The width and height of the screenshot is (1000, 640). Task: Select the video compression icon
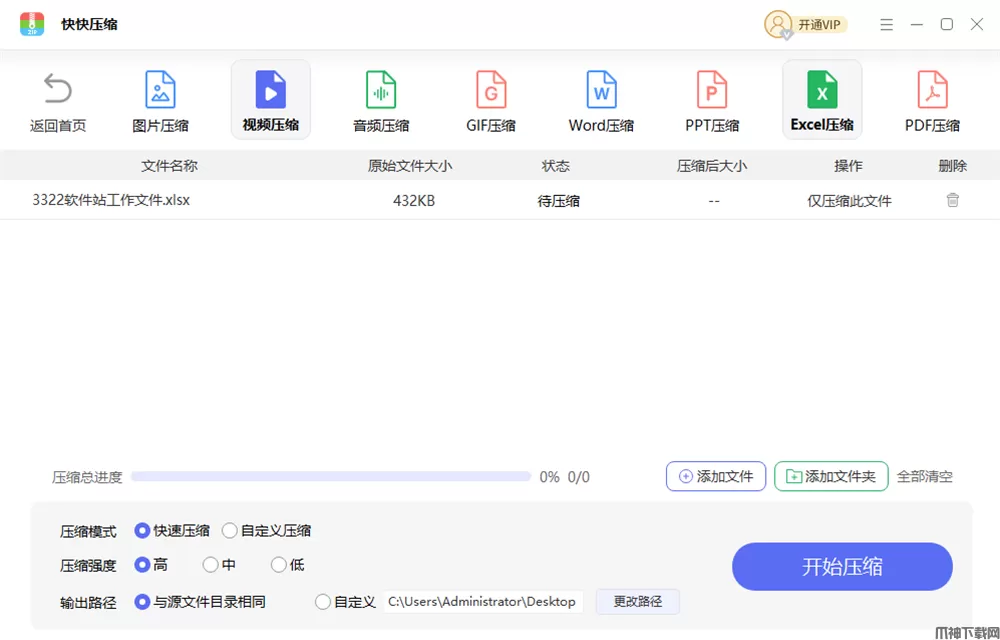point(270,90)
